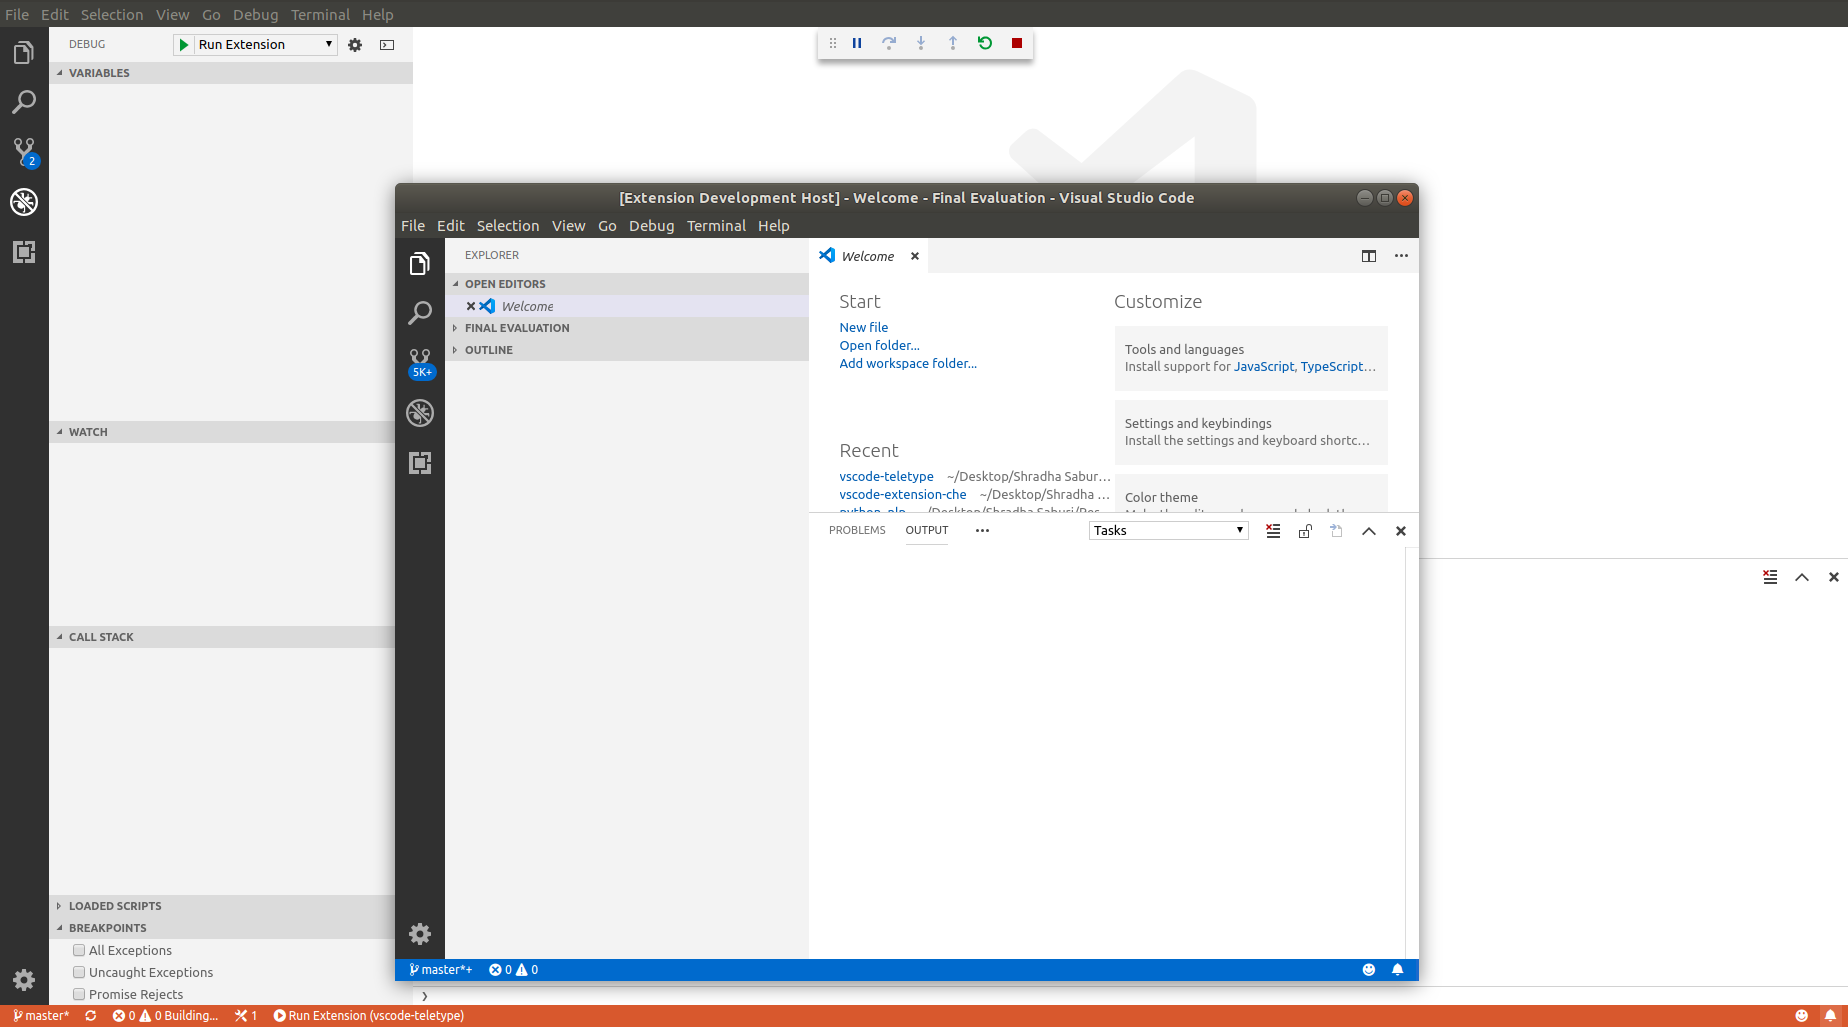Maximize Extension Host panel with chevron up
Viewport: 1848px width, 1027px height.
pos(1369,531)
